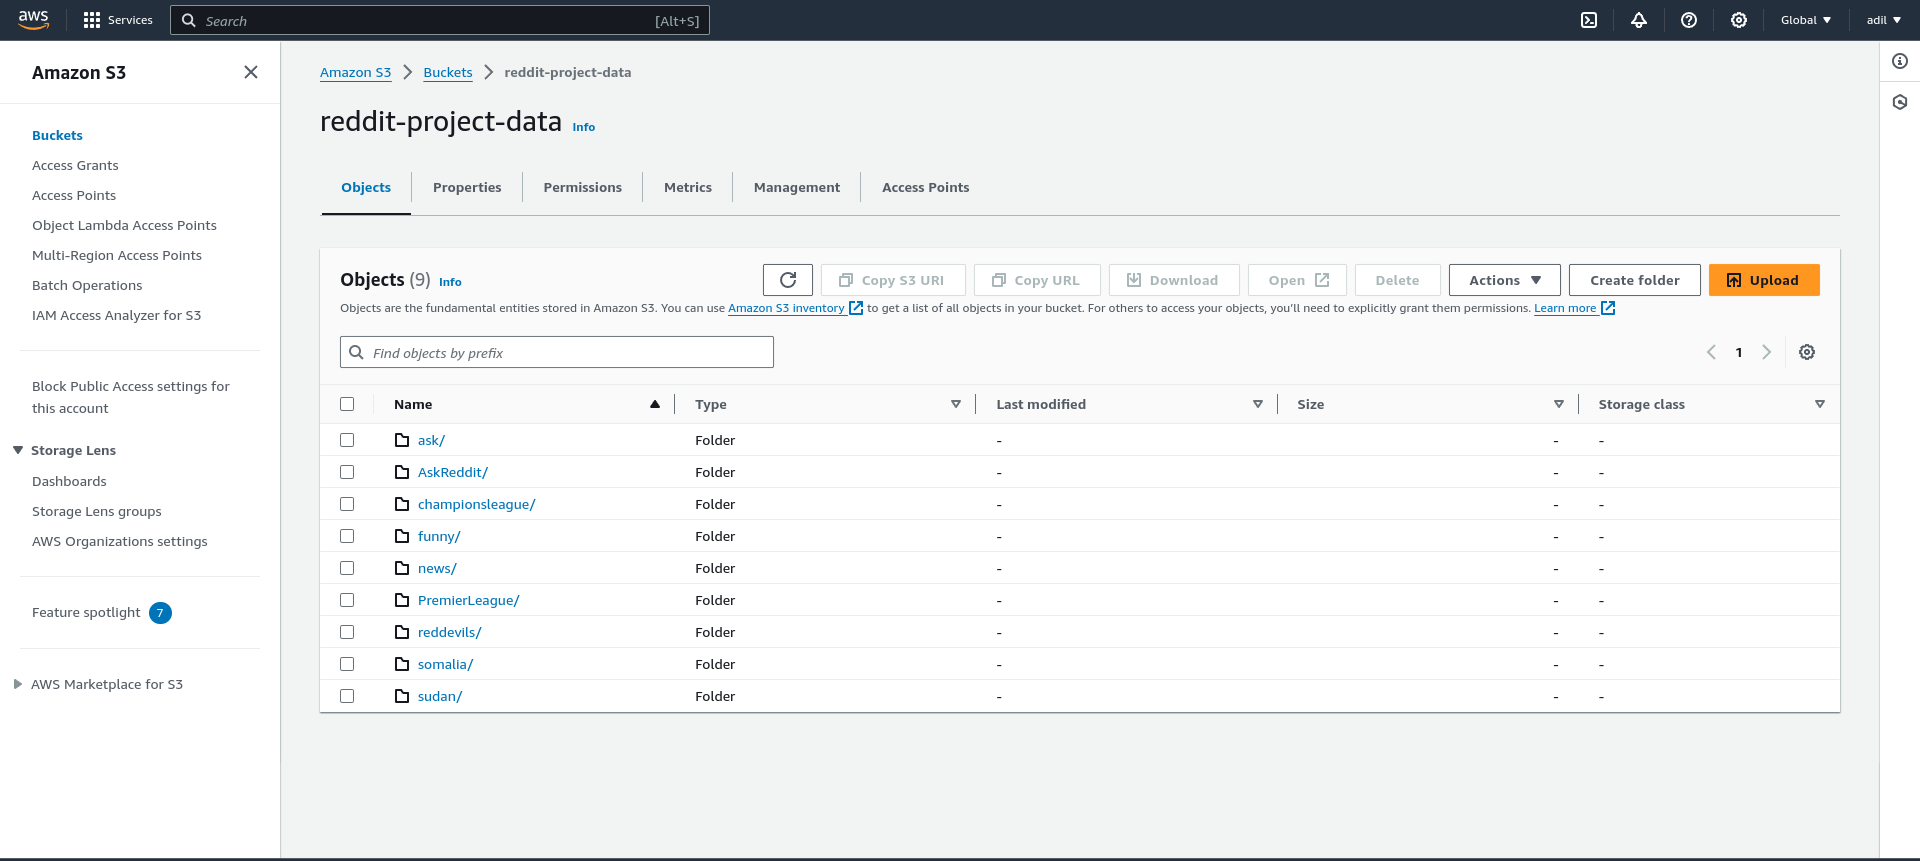
Task: Open console settings gear in top bar
Action: [x=1739, y=20]
